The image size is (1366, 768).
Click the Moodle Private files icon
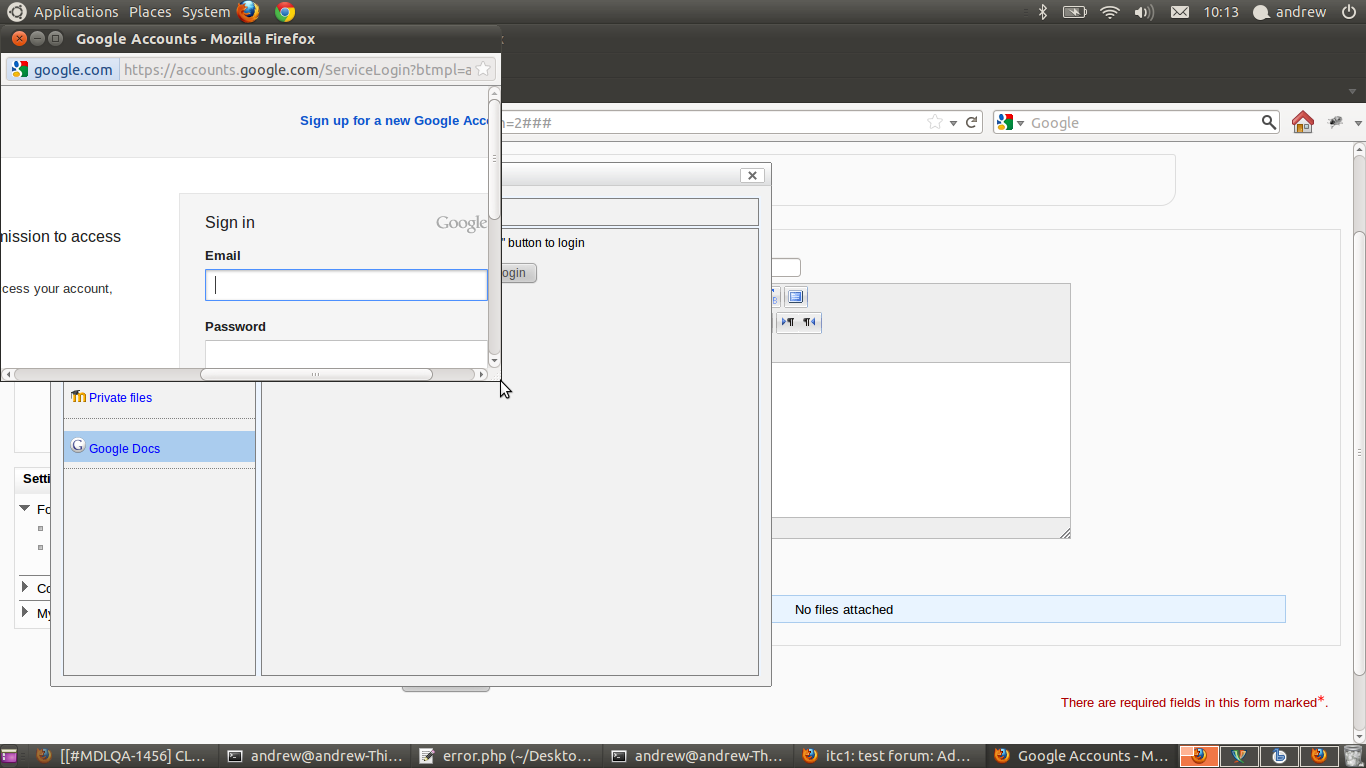[79, 396]
